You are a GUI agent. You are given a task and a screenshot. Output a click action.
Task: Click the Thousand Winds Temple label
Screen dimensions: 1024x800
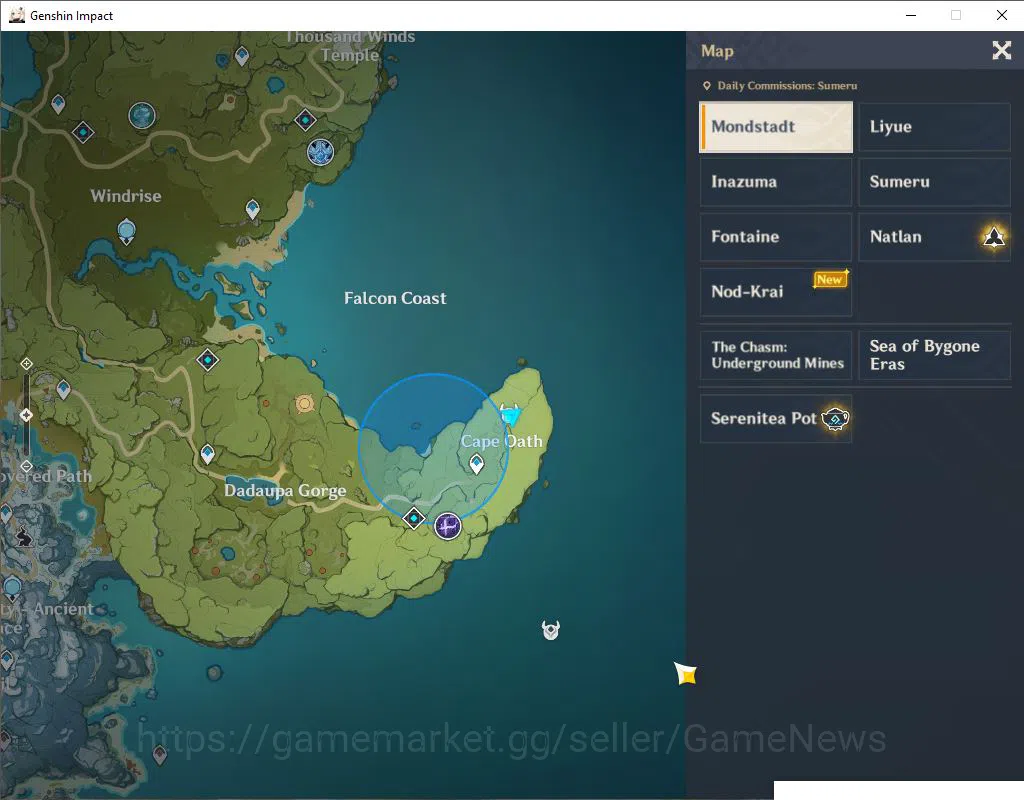350,46
